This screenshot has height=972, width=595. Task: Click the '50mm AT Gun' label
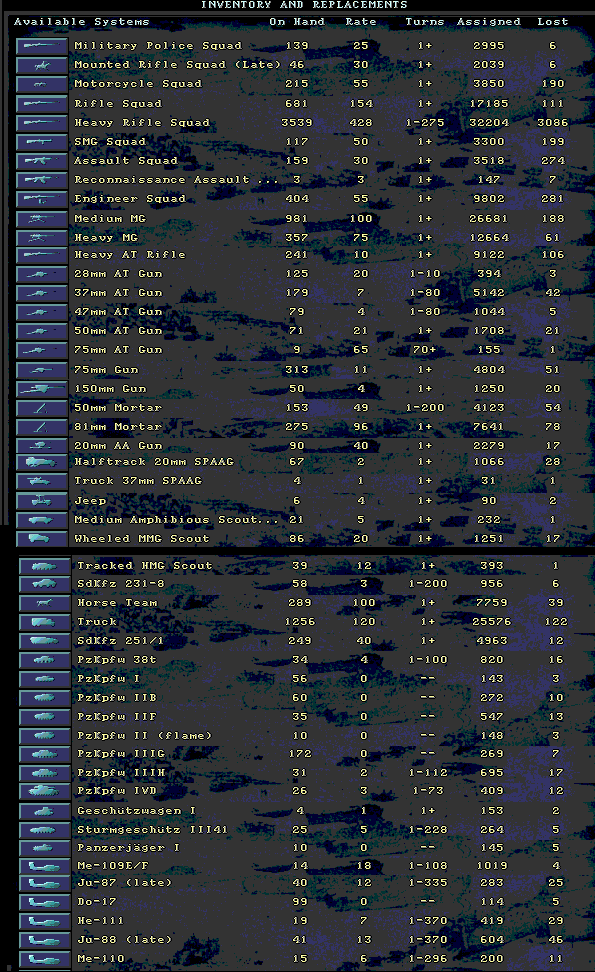pos(118,331)
